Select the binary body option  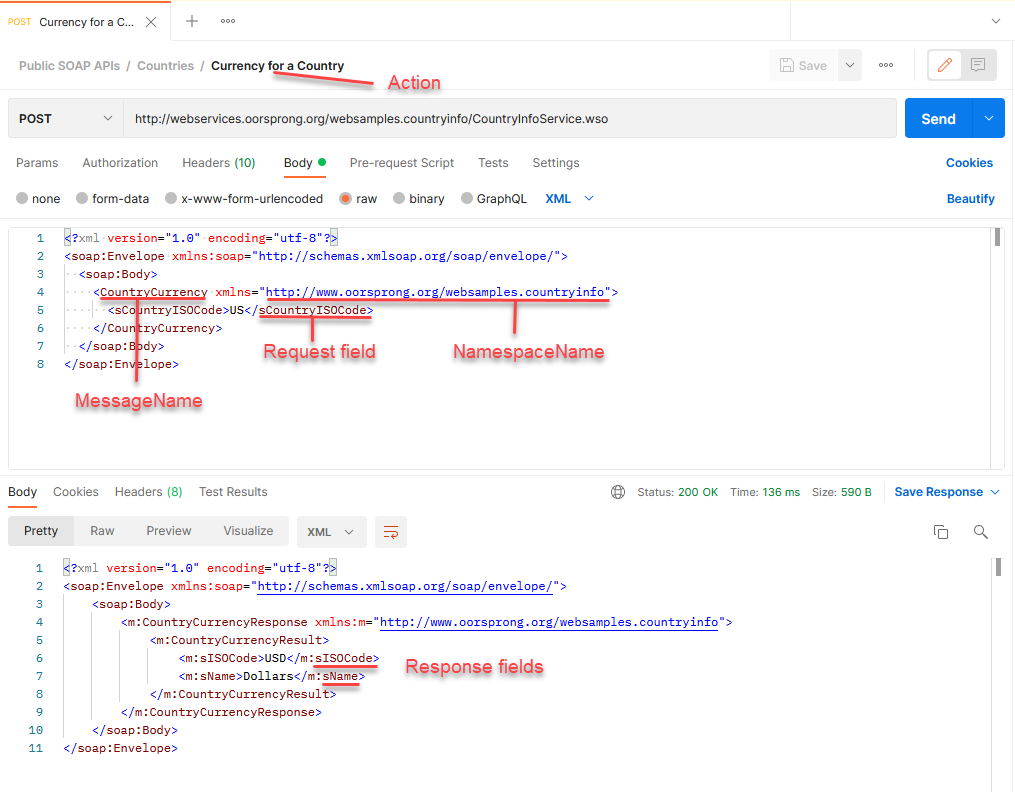[x=418, y=199]
